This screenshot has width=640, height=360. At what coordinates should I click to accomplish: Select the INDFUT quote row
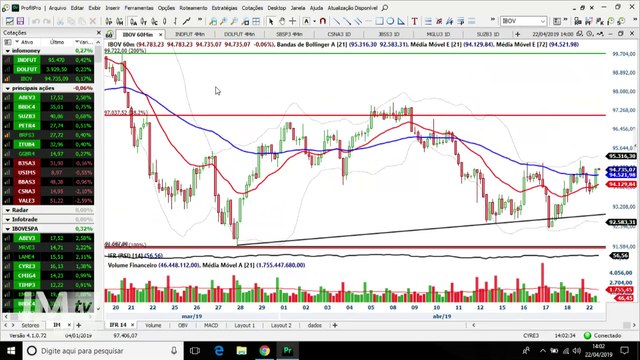tap(48, 60)
